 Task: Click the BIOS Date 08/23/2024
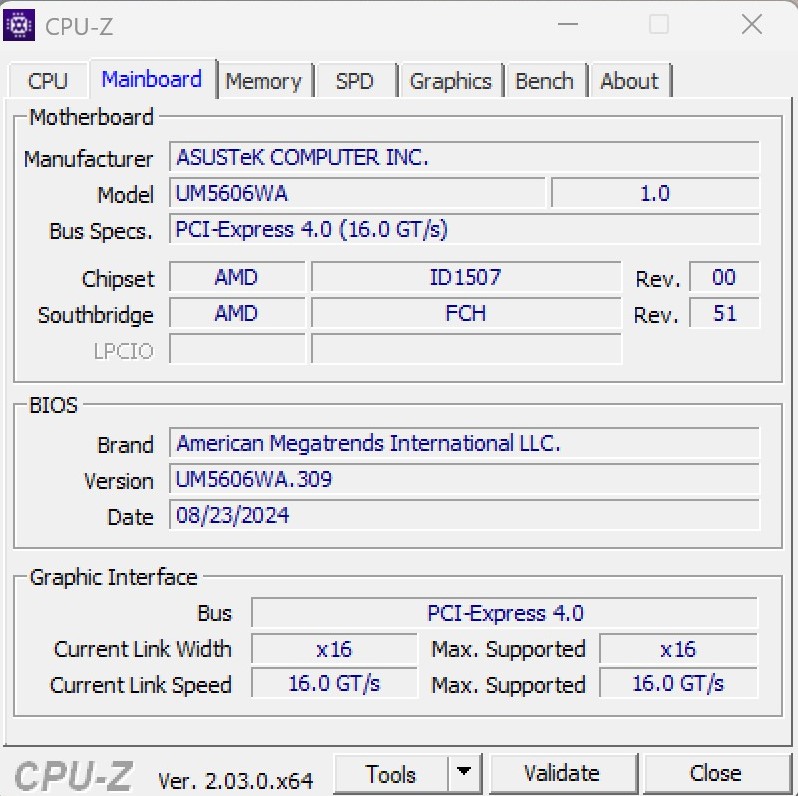coord(464,516)
